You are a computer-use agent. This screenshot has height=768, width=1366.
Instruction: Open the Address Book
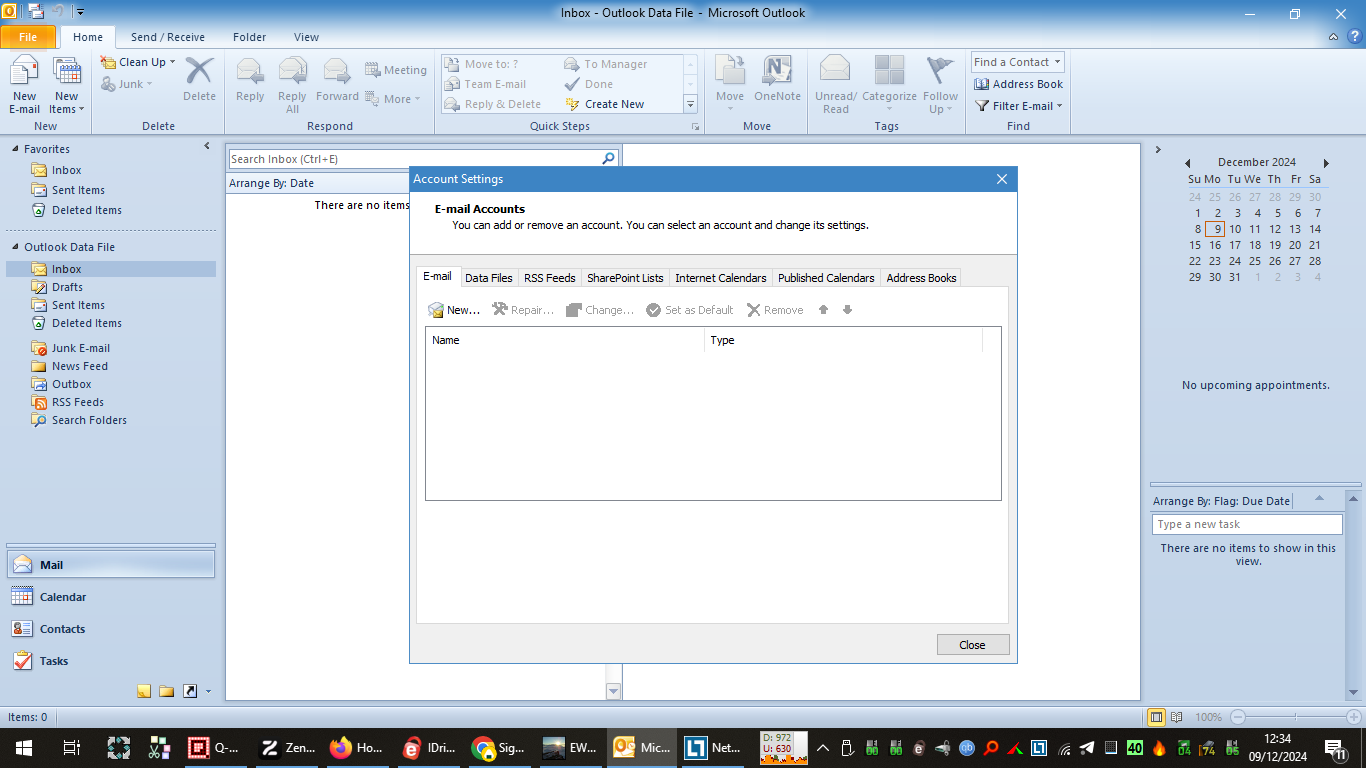(x=1018, y=84)
